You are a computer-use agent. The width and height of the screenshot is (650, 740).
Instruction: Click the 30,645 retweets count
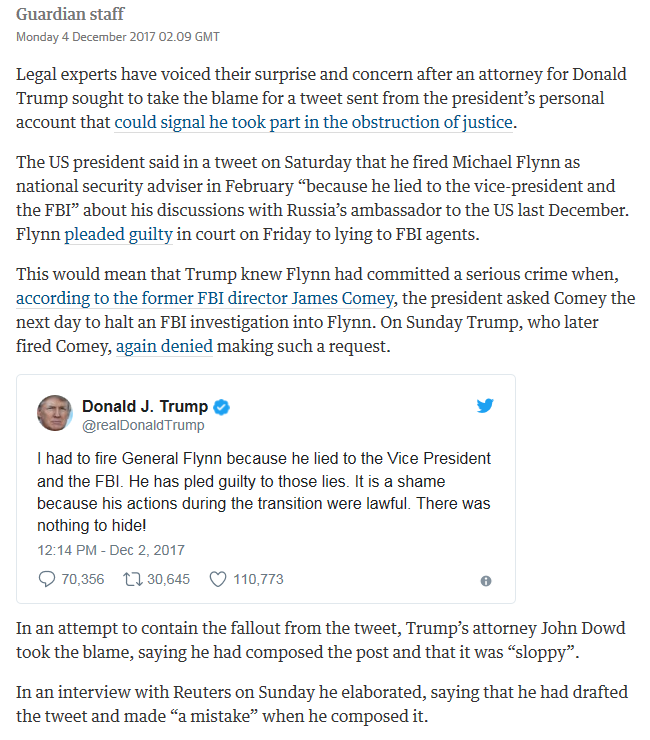(169, 579)
